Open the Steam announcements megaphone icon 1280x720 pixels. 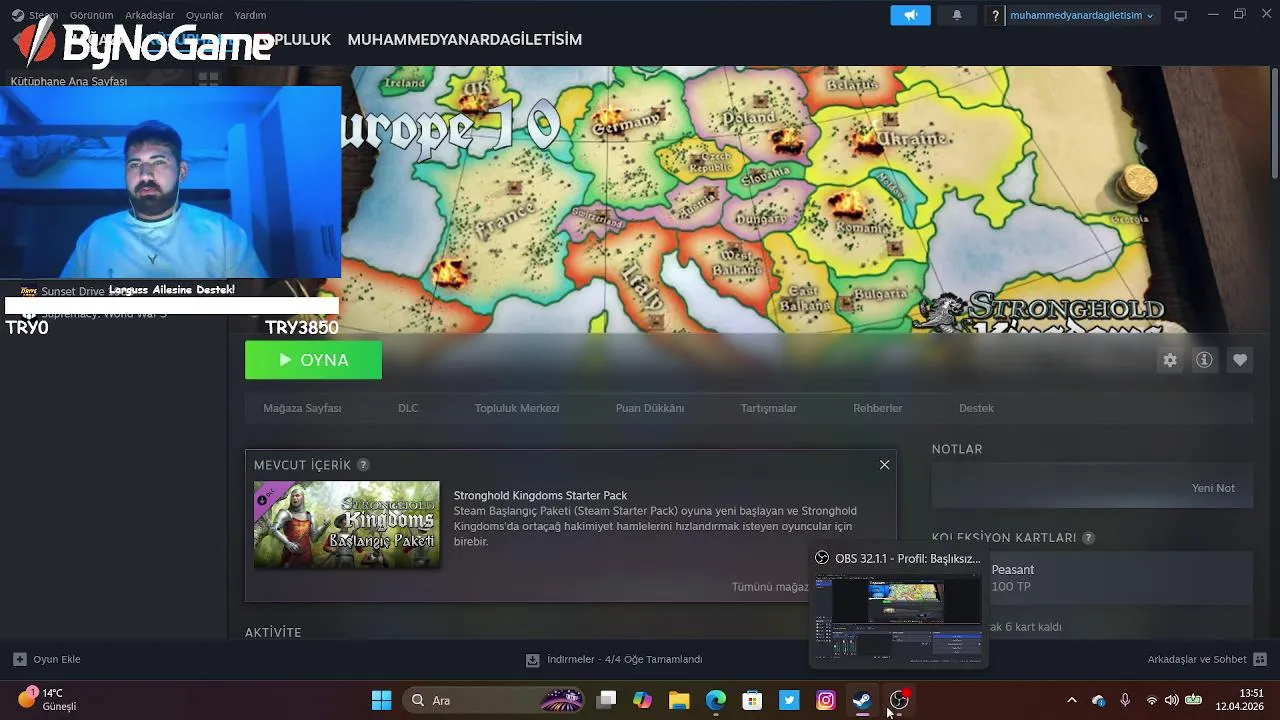click(x=910, y=15)
